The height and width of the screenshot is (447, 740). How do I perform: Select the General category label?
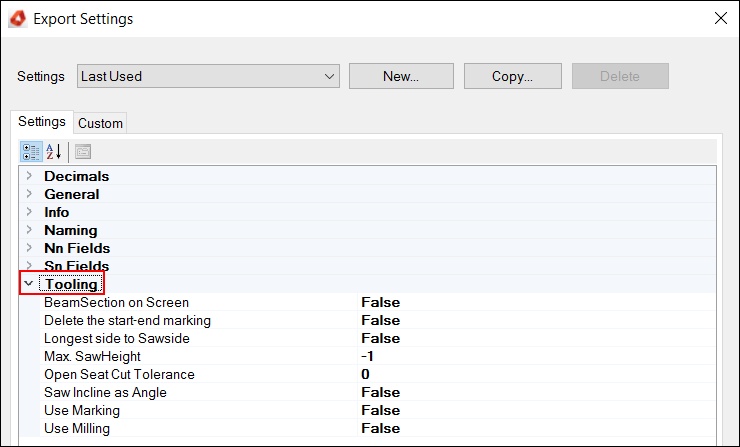click(x=72, y=194)
